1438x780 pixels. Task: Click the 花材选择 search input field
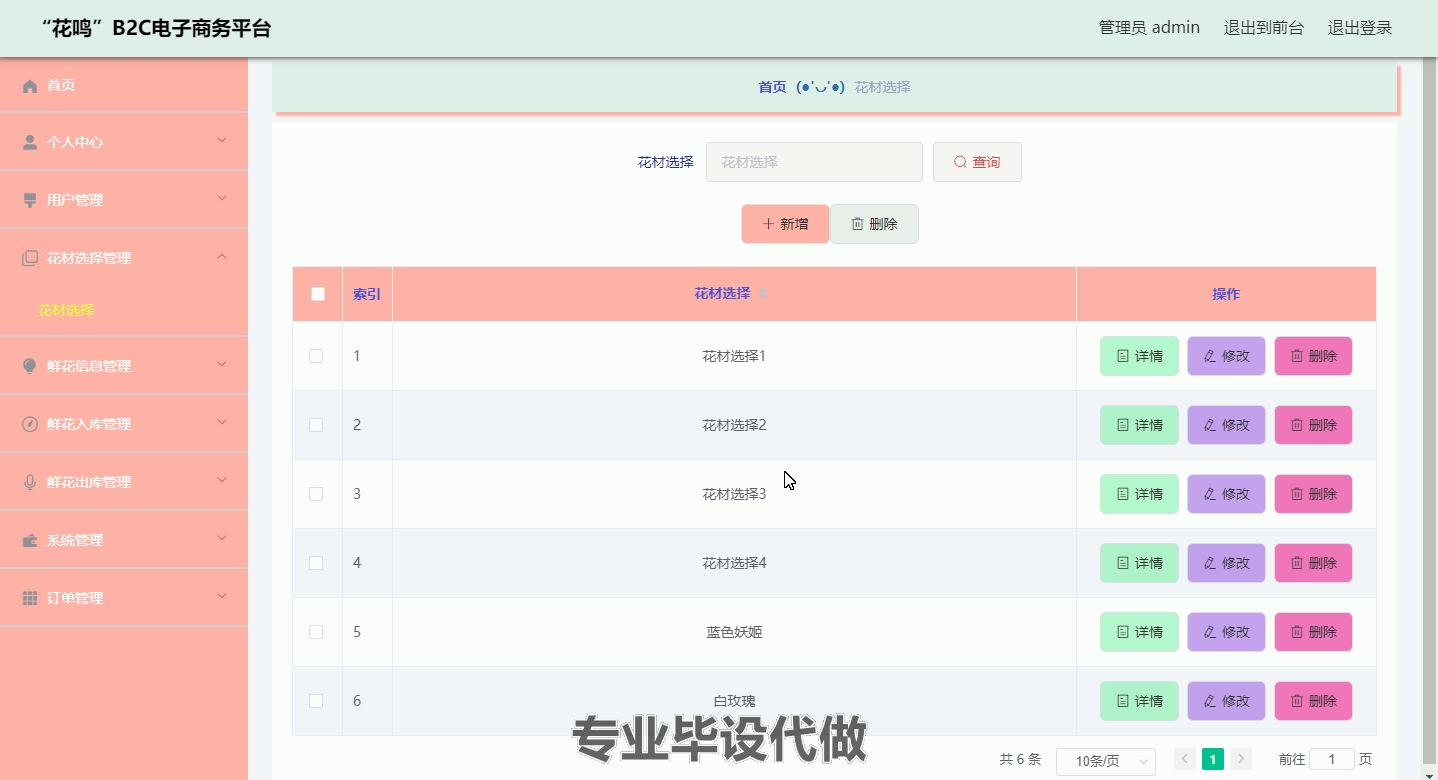[x=814, y=162]
